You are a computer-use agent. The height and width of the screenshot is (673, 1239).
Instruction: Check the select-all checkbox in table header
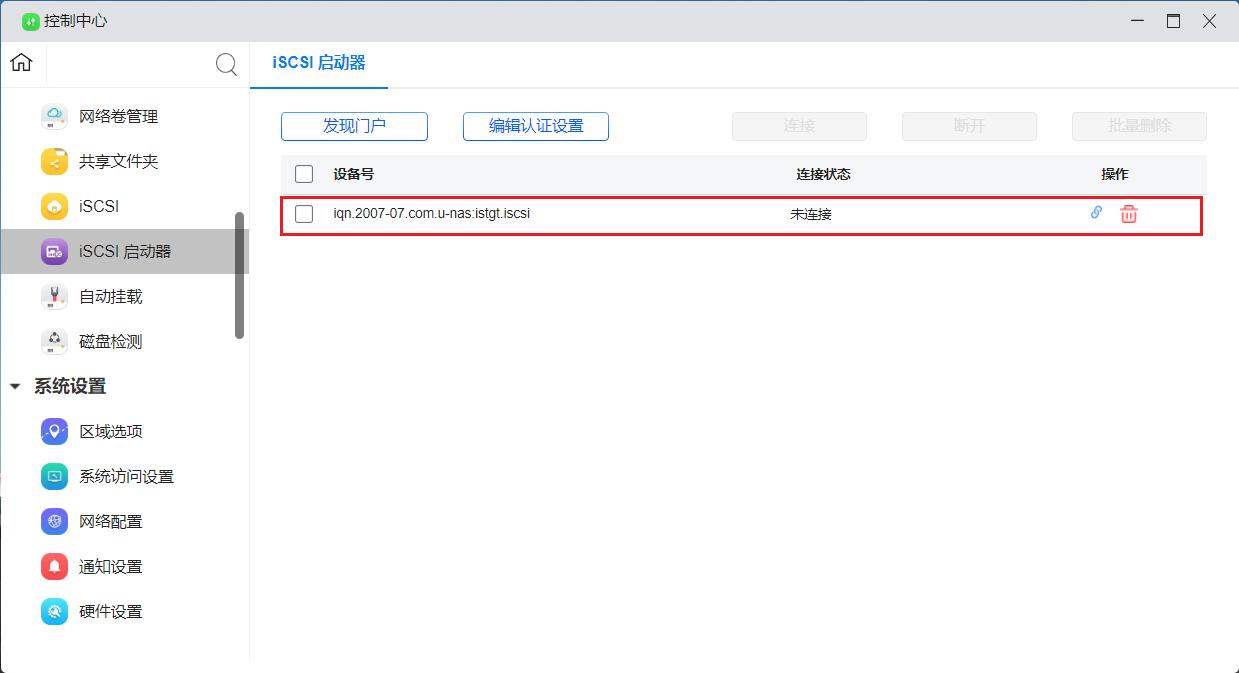(x=304, y=173)
